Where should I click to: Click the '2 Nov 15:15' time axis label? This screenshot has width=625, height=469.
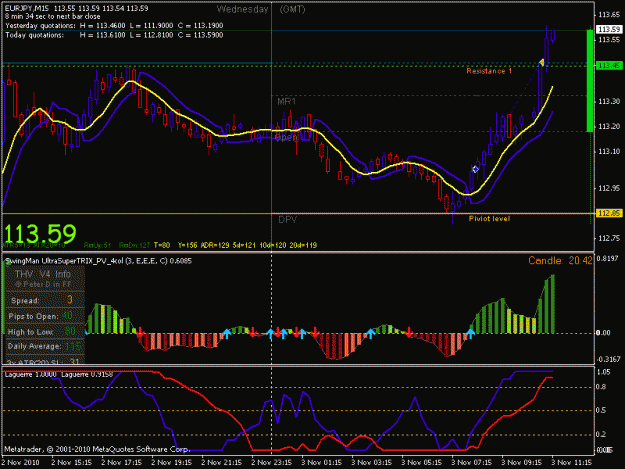tap(72, 462)
